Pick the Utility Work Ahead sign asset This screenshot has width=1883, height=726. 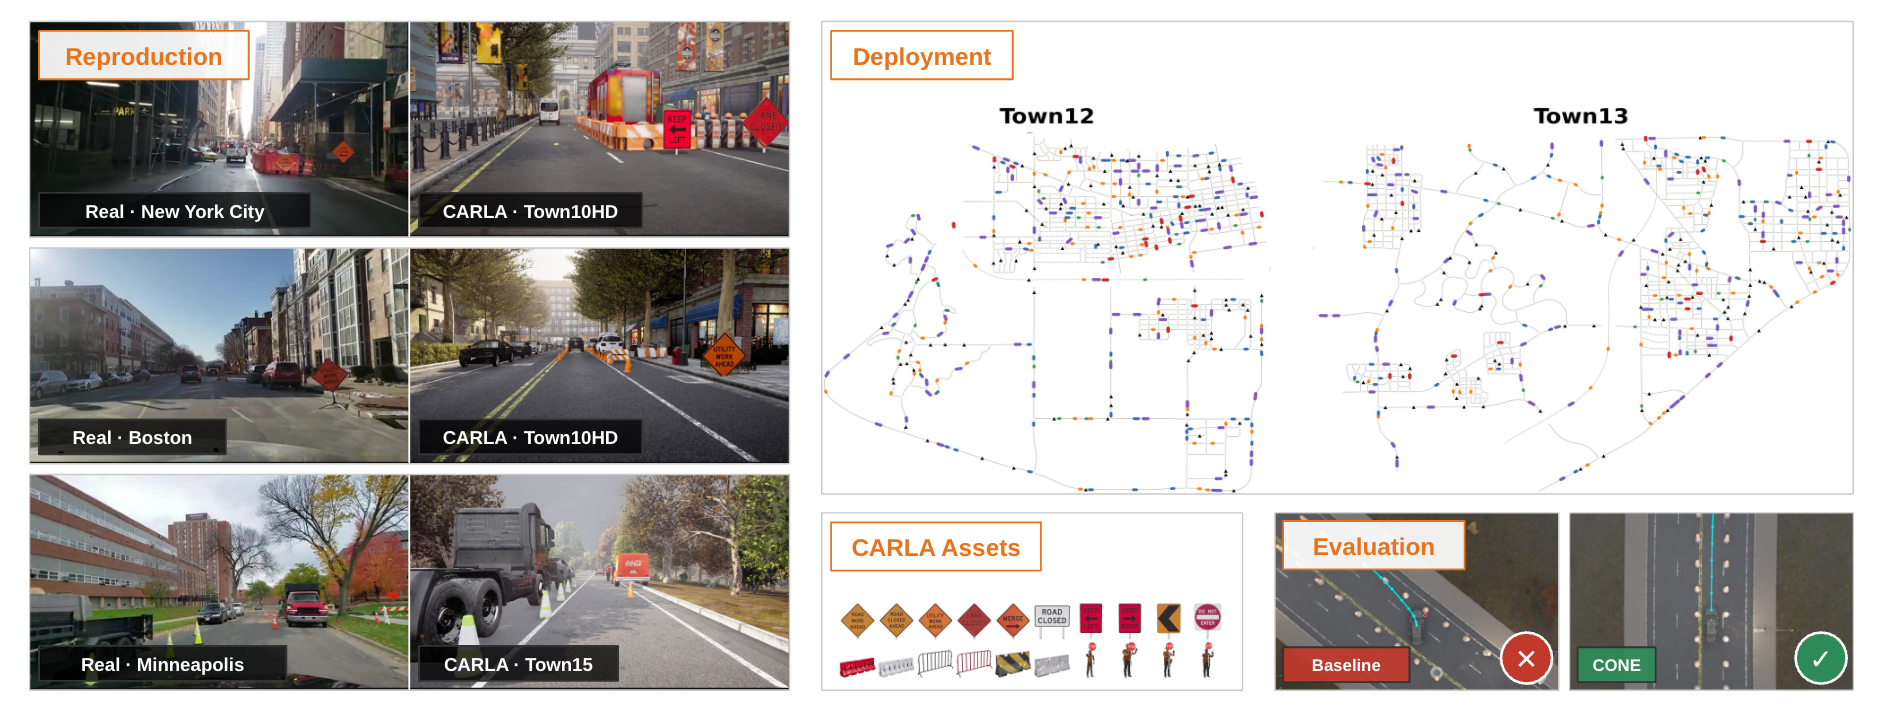935,620
